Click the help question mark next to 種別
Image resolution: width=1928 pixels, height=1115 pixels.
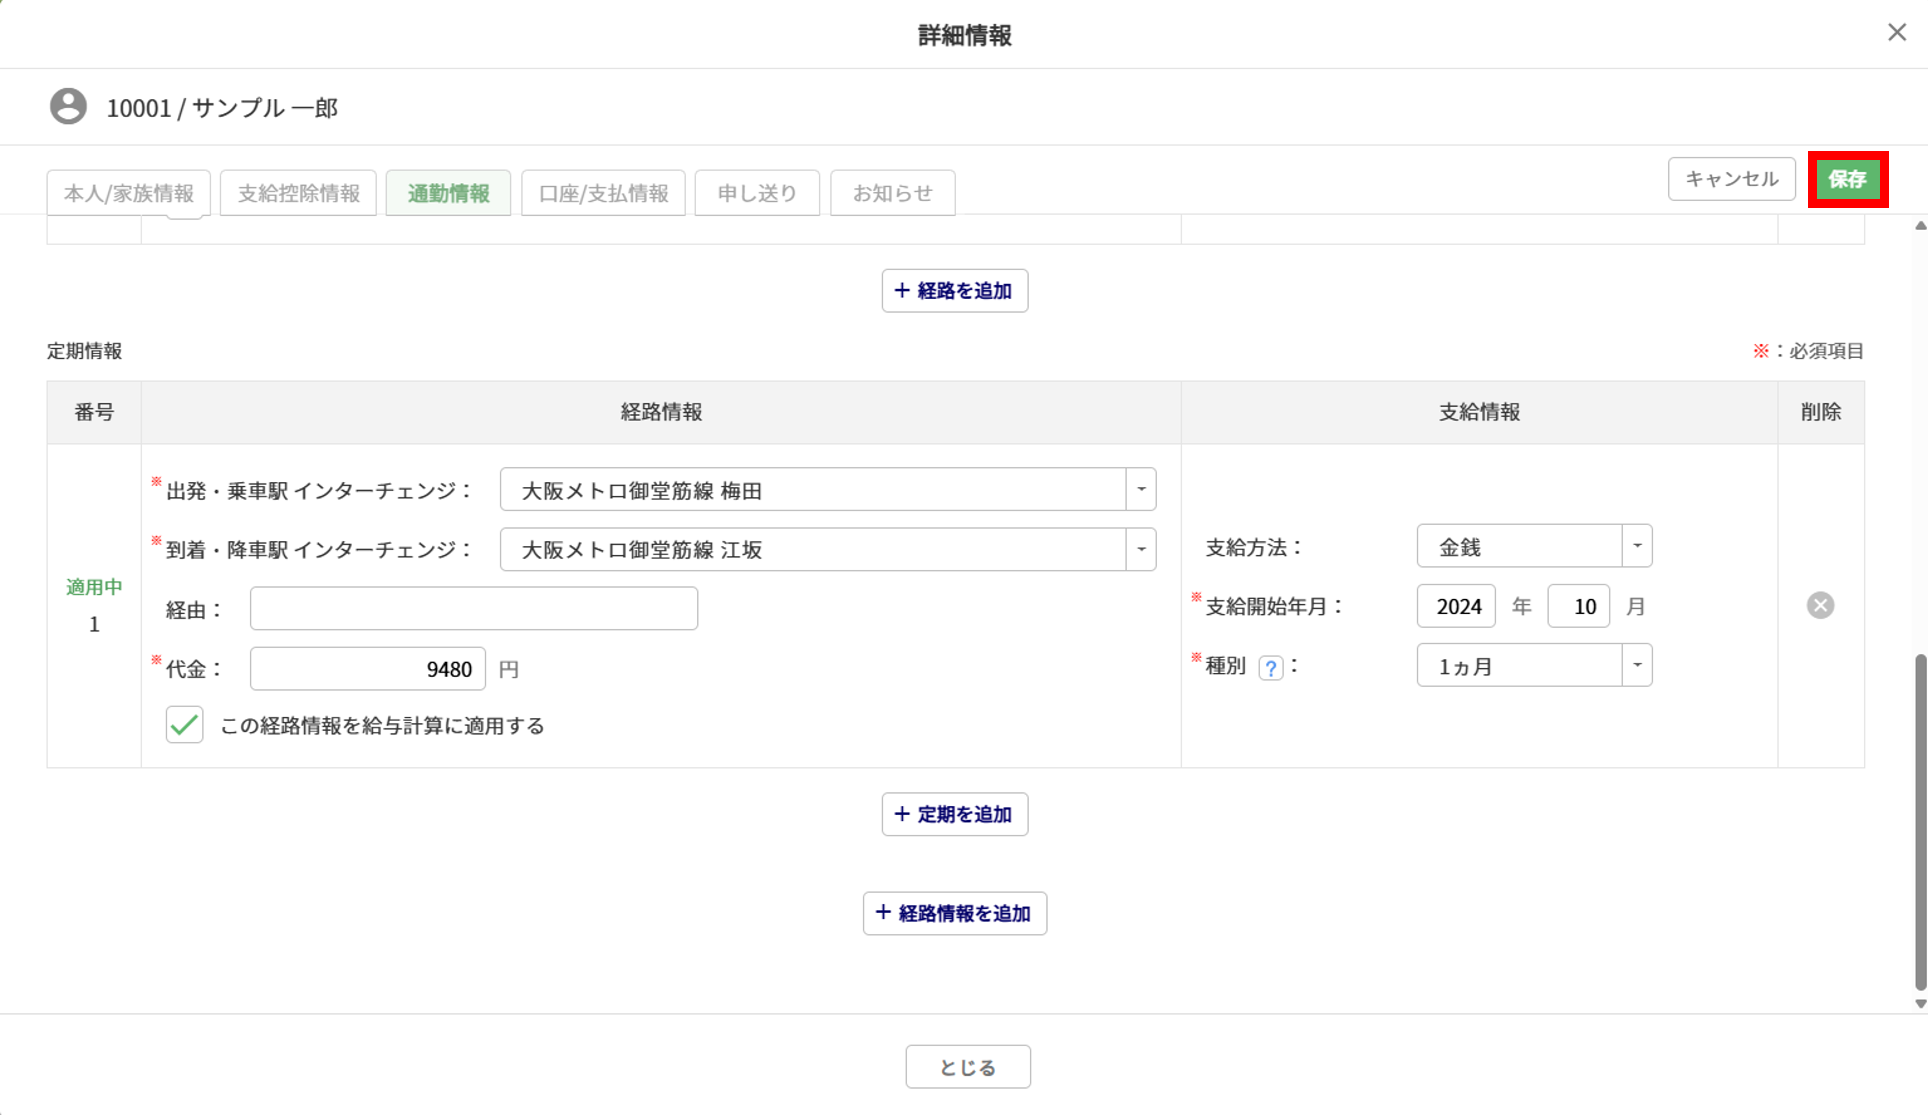coord(1270,668)
